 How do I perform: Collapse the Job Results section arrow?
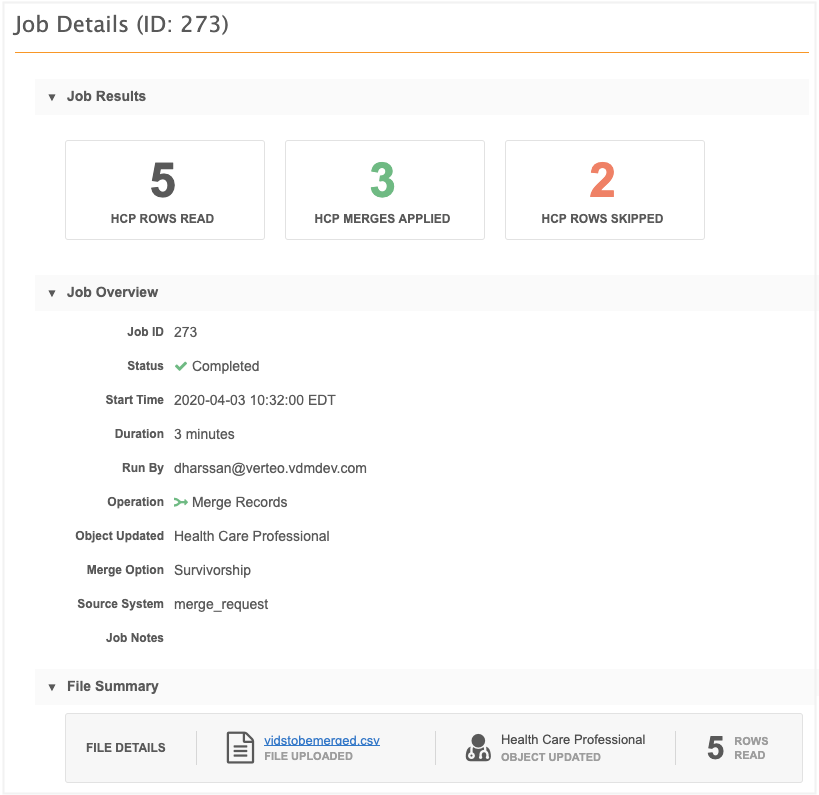52,97
